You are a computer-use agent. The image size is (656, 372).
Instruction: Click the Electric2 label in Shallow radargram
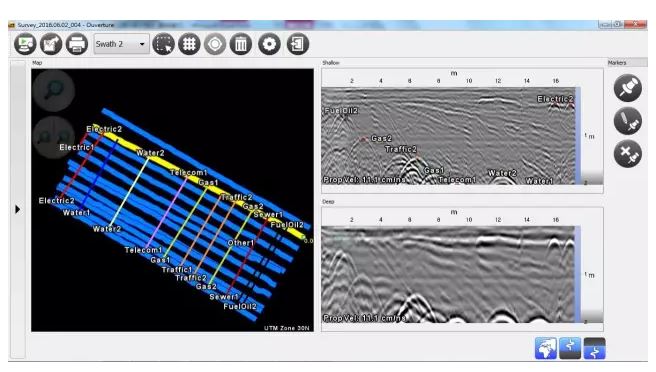pos(555,99)
